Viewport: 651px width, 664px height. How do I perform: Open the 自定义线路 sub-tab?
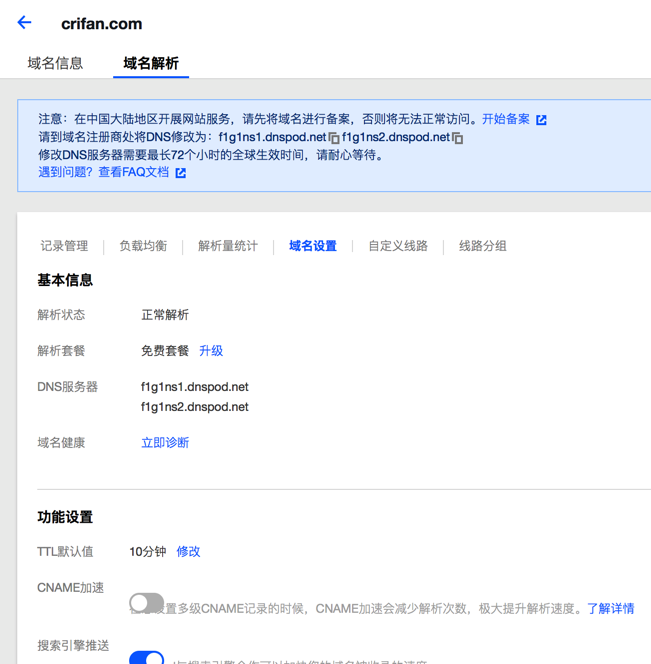tap(398, 246)
